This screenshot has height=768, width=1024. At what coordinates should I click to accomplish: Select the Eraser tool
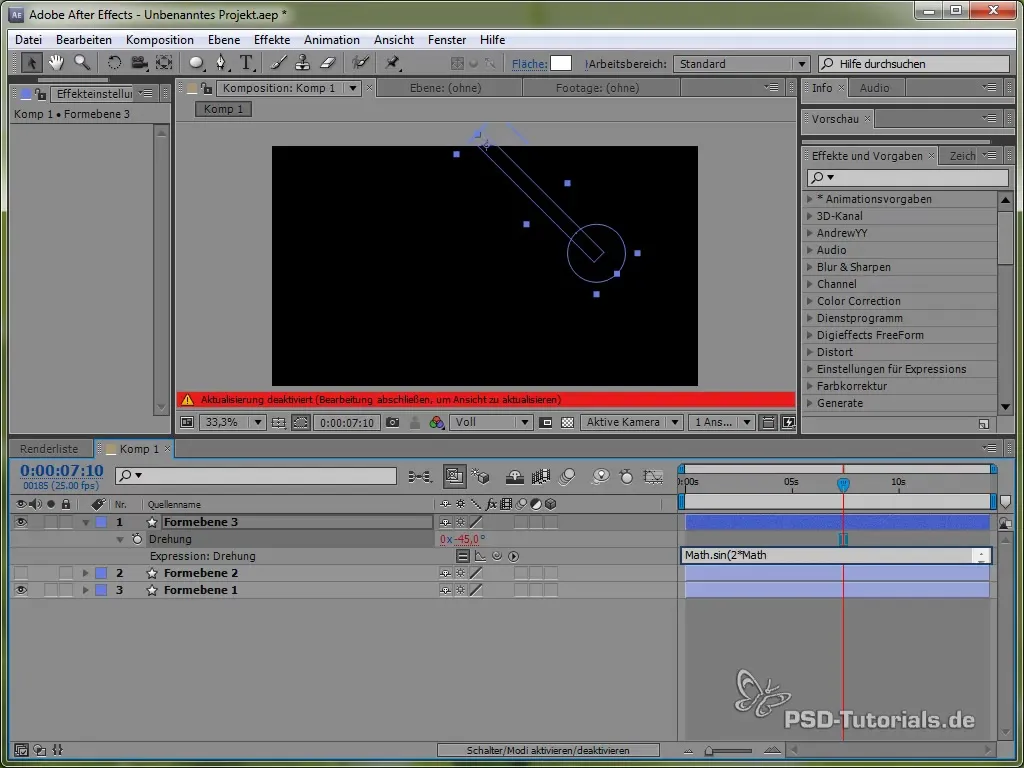[328, 63]
